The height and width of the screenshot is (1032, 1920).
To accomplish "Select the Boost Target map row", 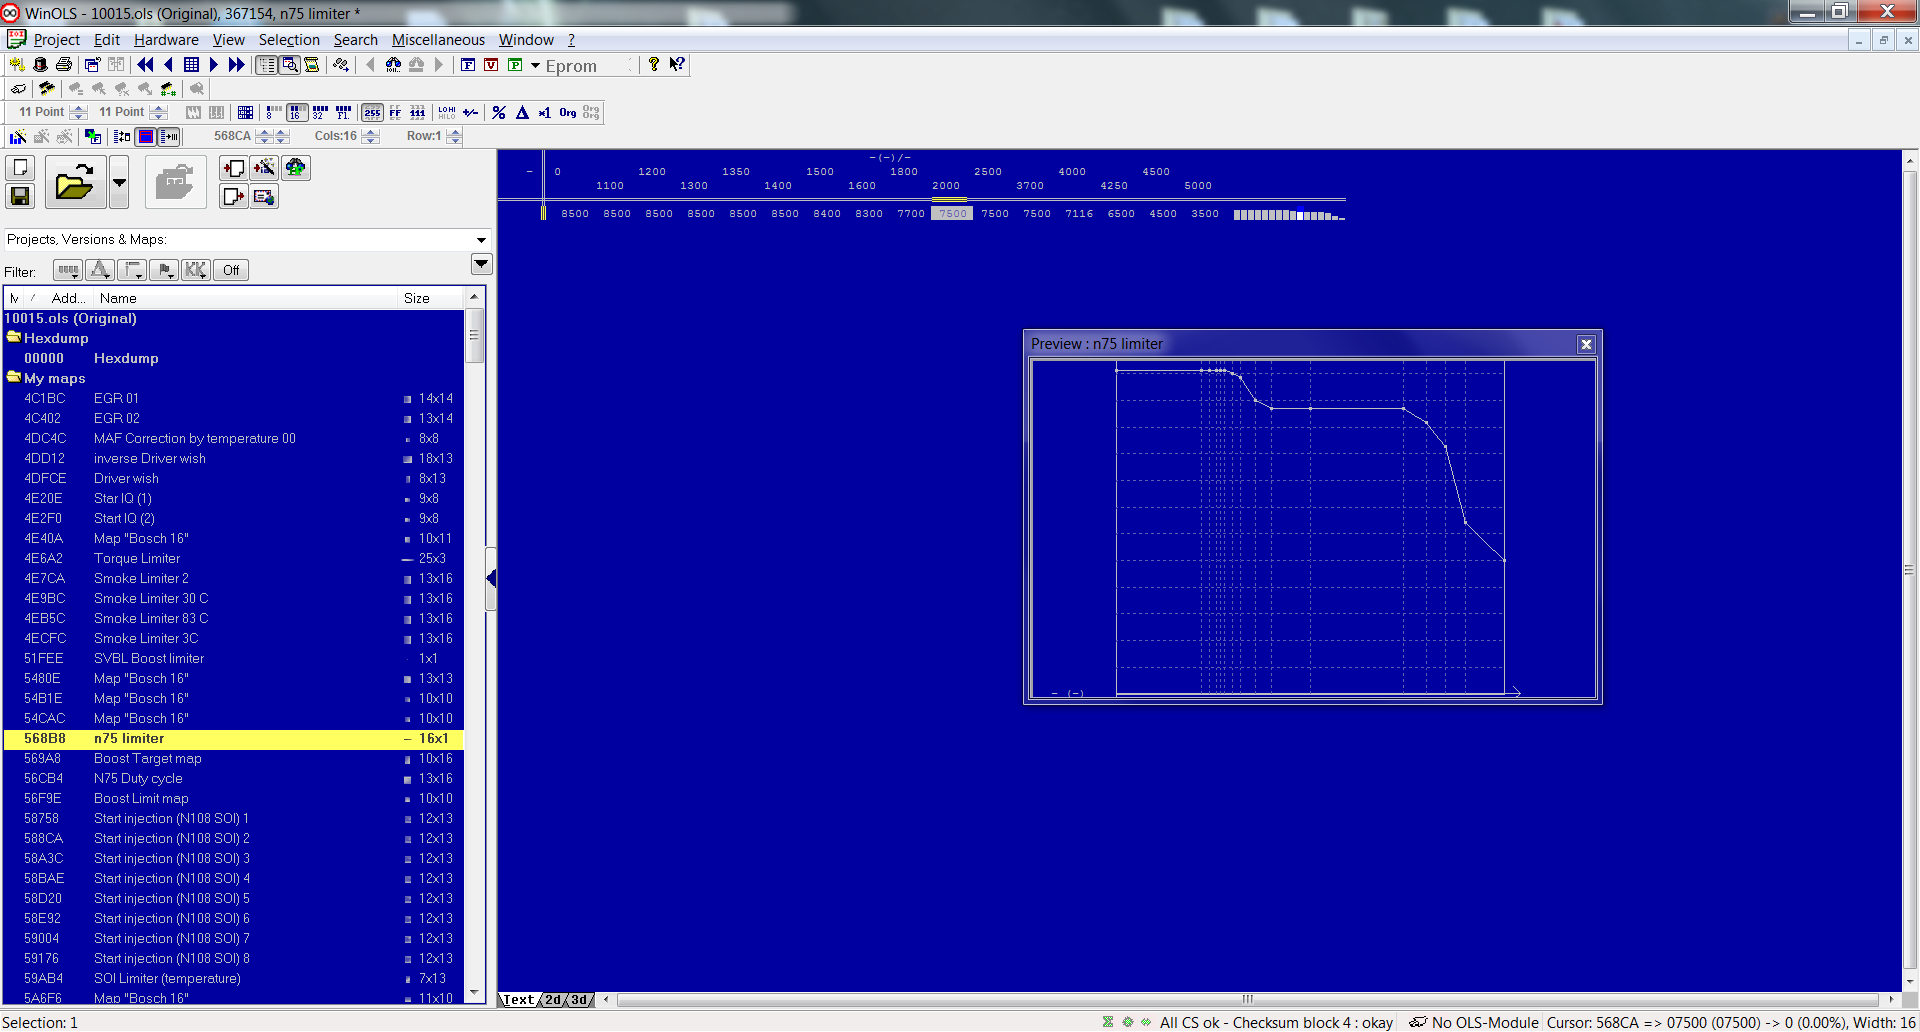I will [233, 759].
